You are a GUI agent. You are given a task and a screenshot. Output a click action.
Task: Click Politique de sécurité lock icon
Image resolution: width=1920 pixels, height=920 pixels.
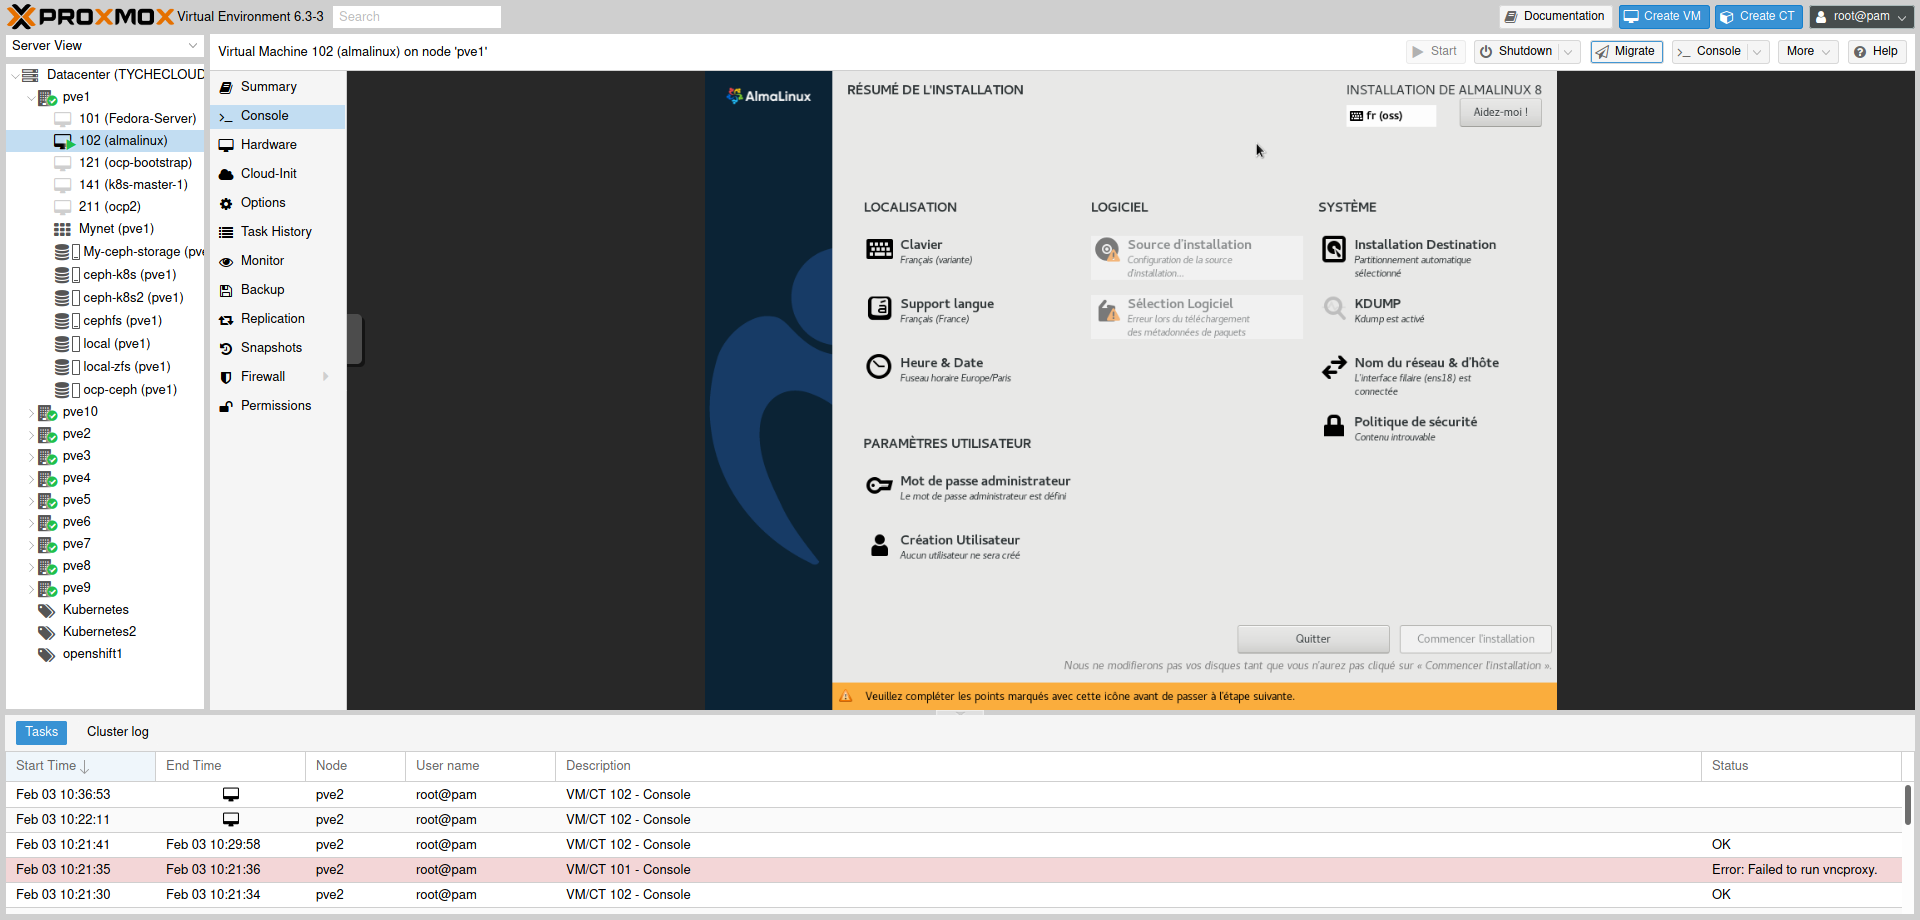pos(1334,426)
